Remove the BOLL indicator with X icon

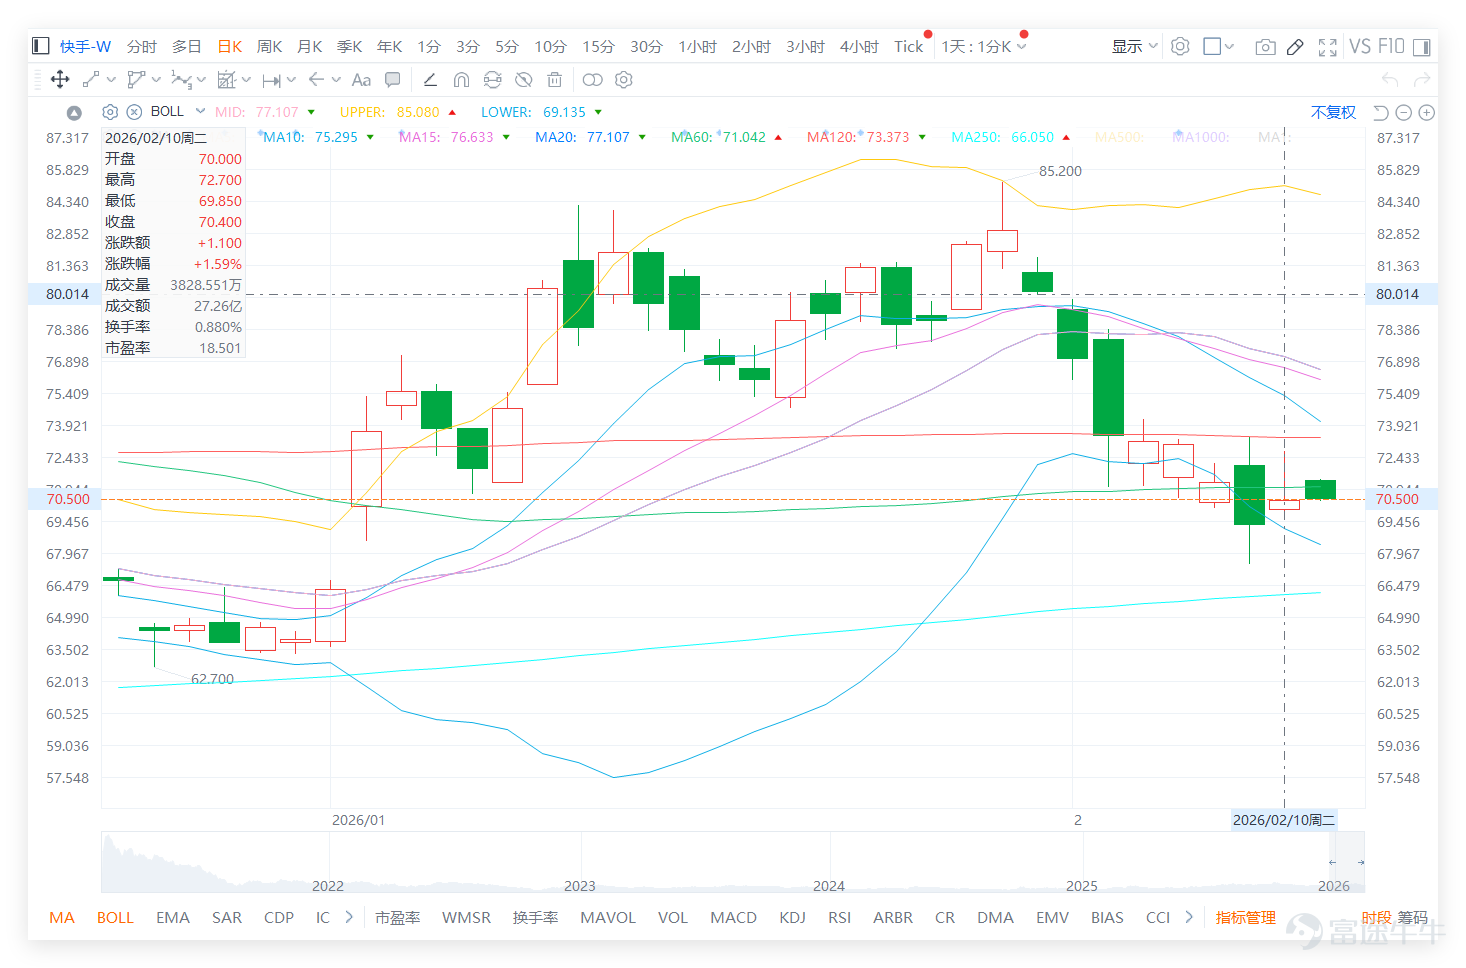tap(134, 112)
